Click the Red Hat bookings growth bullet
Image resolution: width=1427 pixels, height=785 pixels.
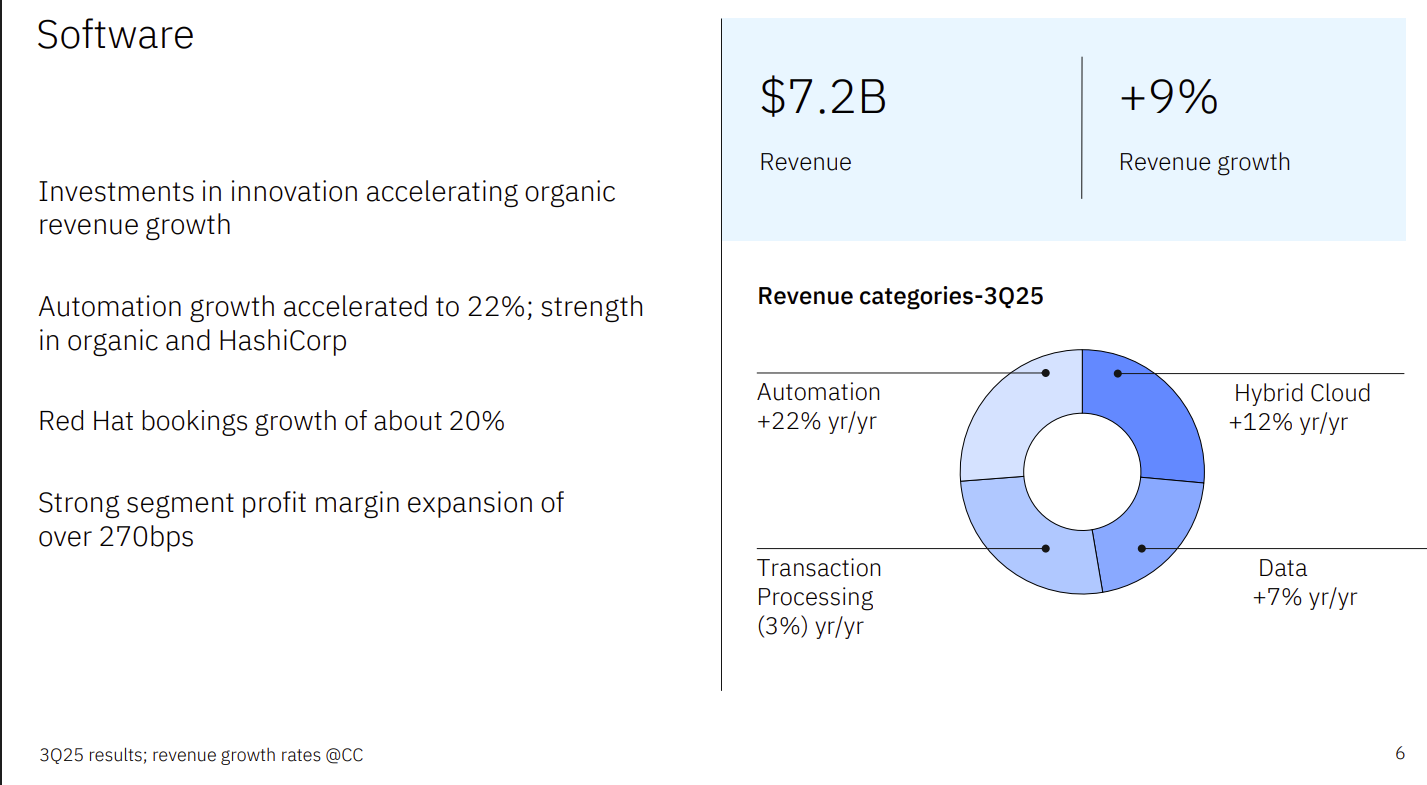[x=271, y=421]
